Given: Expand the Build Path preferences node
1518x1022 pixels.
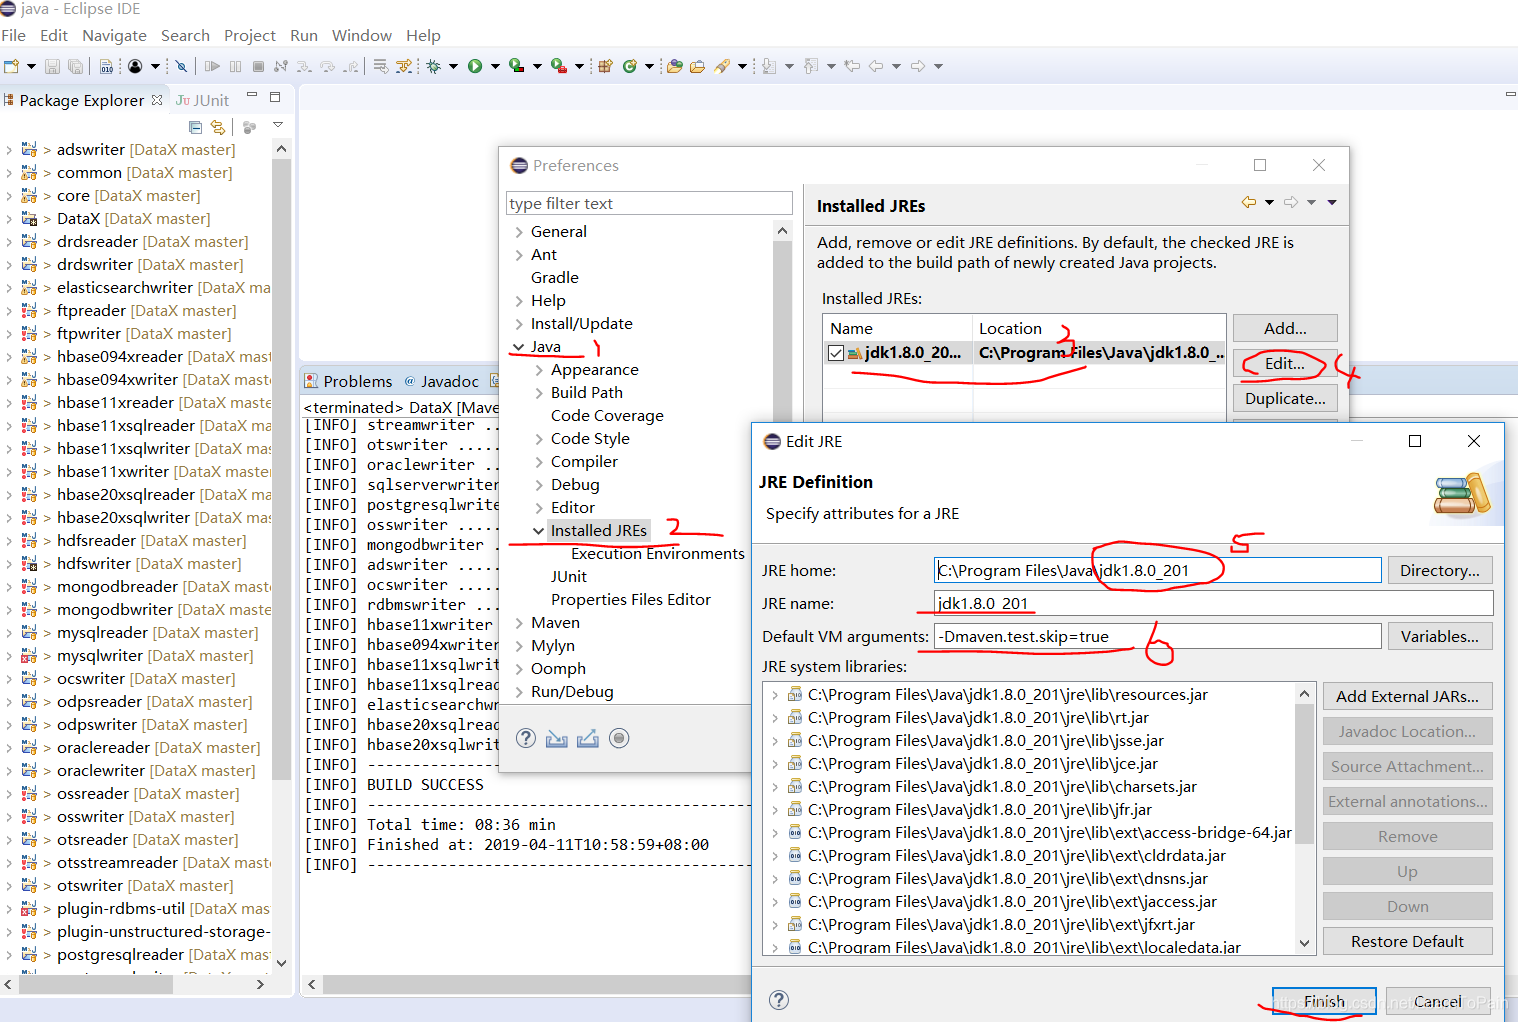Looking at the screenshot, I should pos(539,393).
